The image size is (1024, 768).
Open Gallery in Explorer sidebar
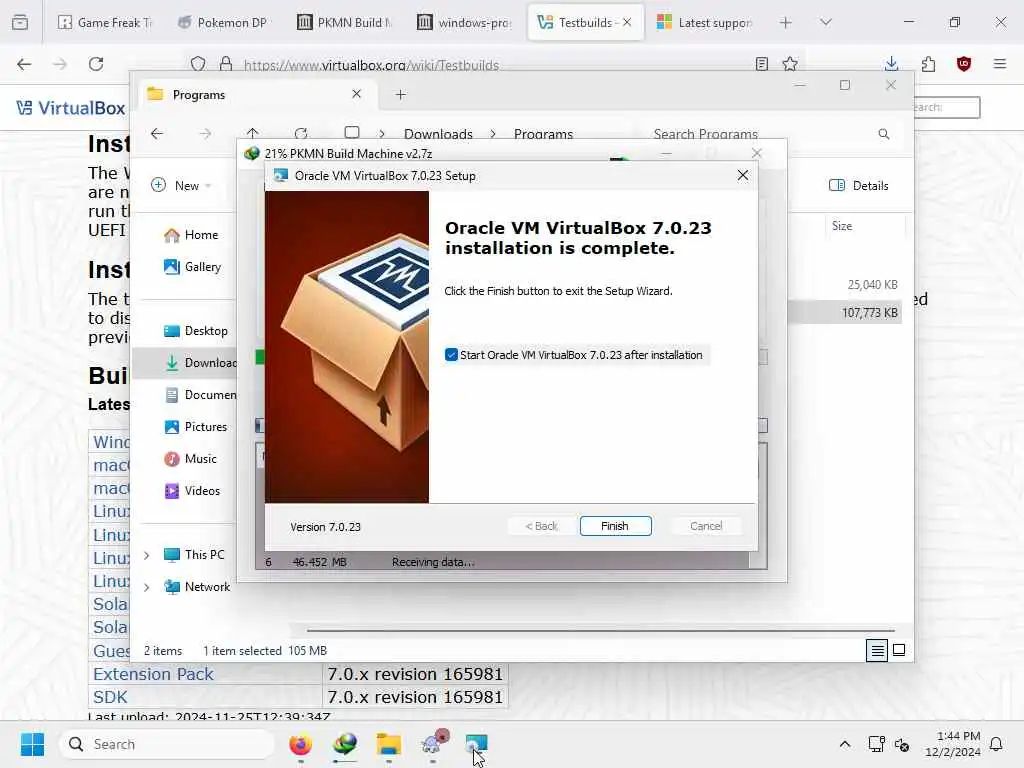192,266
